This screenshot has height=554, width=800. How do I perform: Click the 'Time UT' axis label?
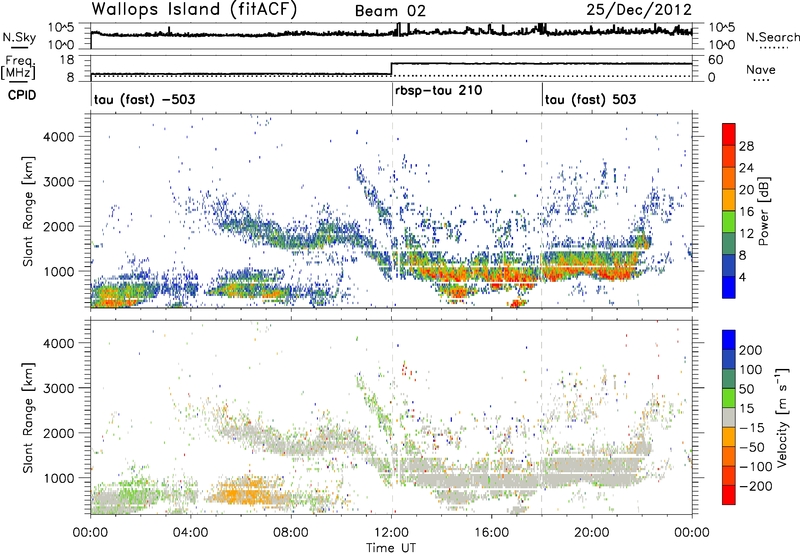pyautogui.click(x=391, y=547)
